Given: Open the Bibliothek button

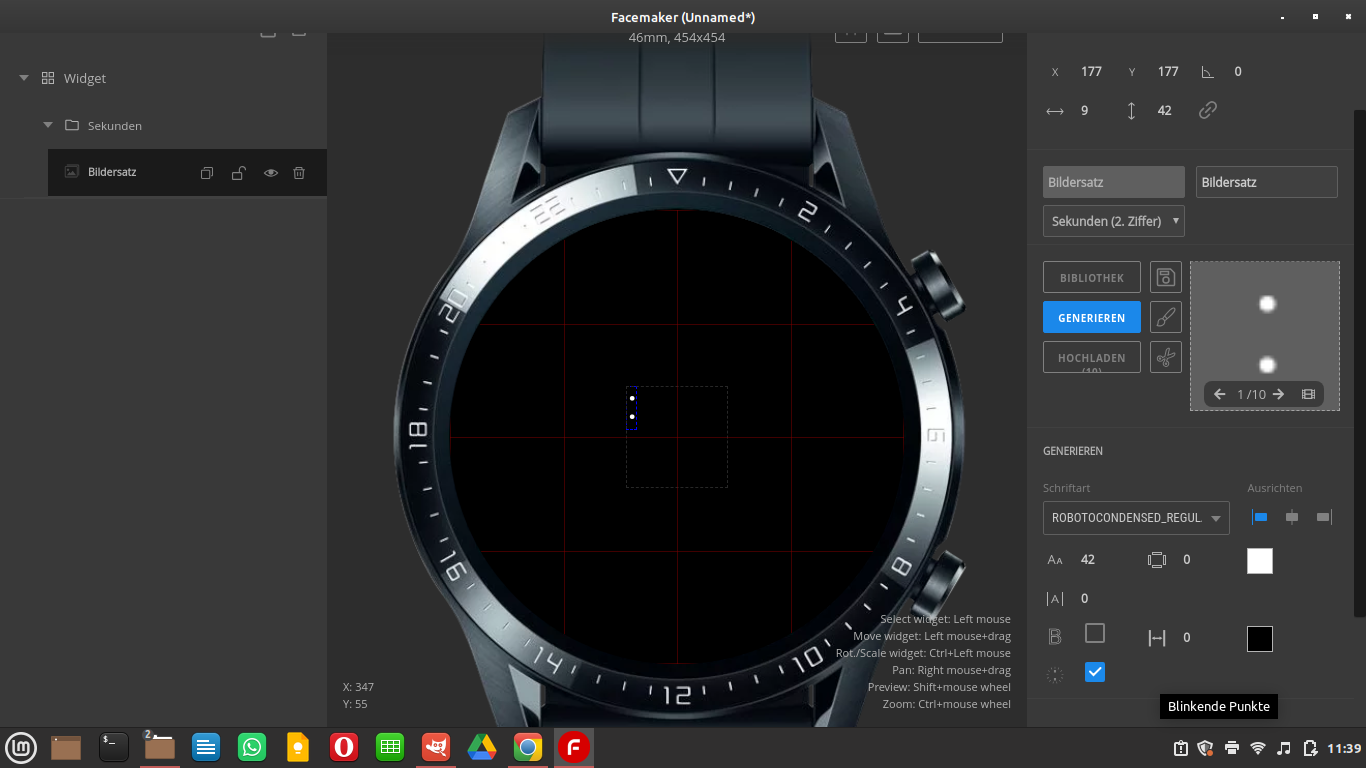Looking at the screenshot, I should (x=1091, y=277).
